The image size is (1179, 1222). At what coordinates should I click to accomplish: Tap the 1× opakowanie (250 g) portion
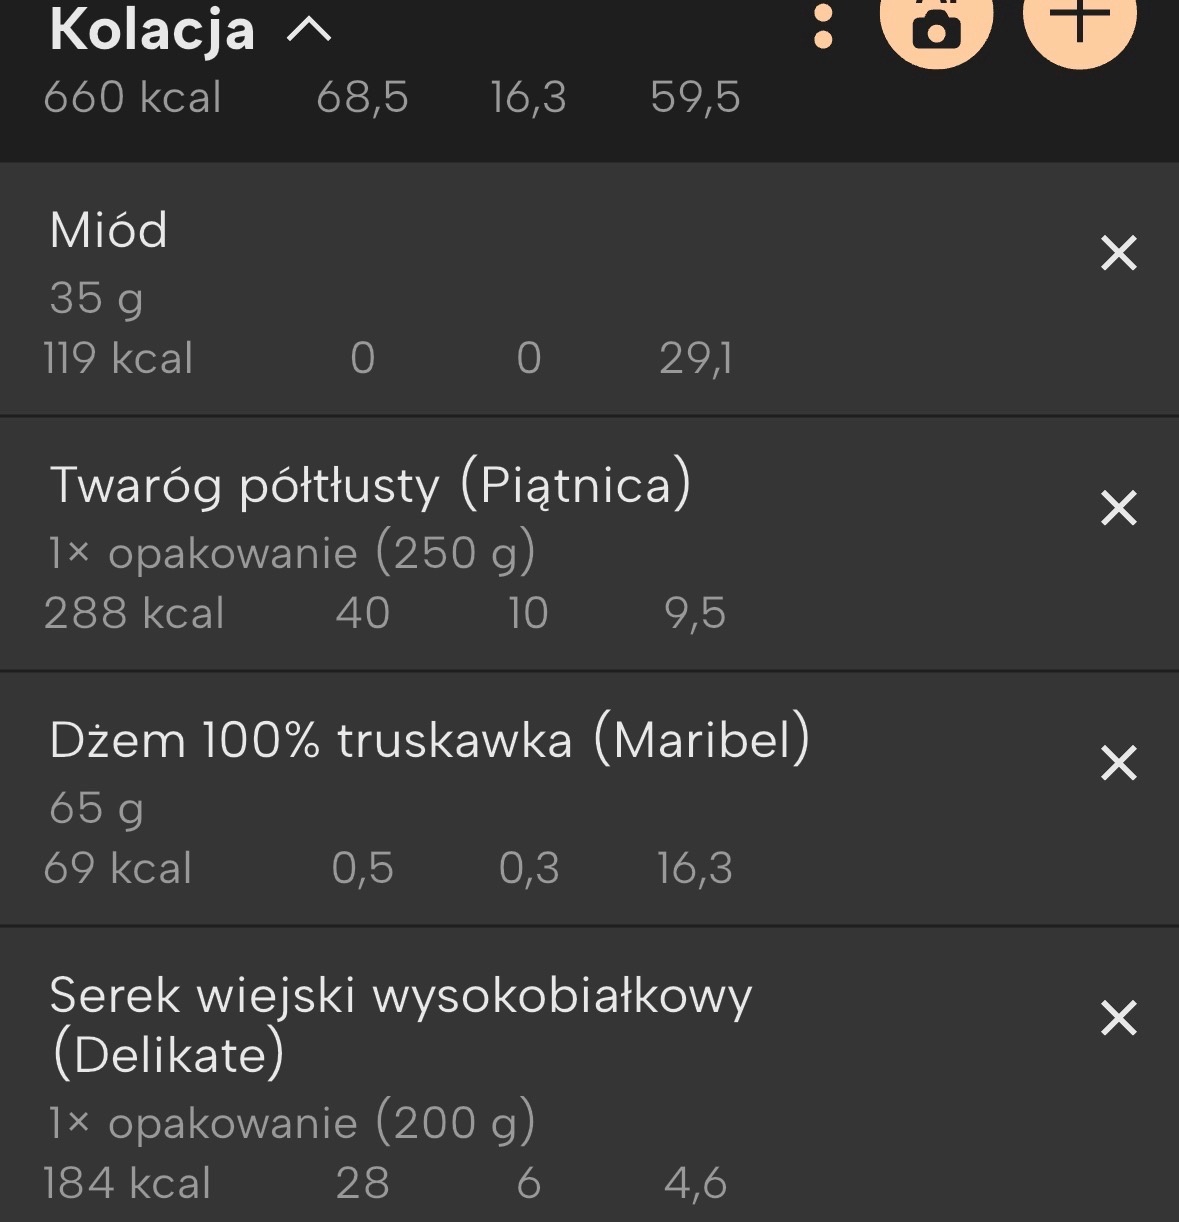(291, 553)
